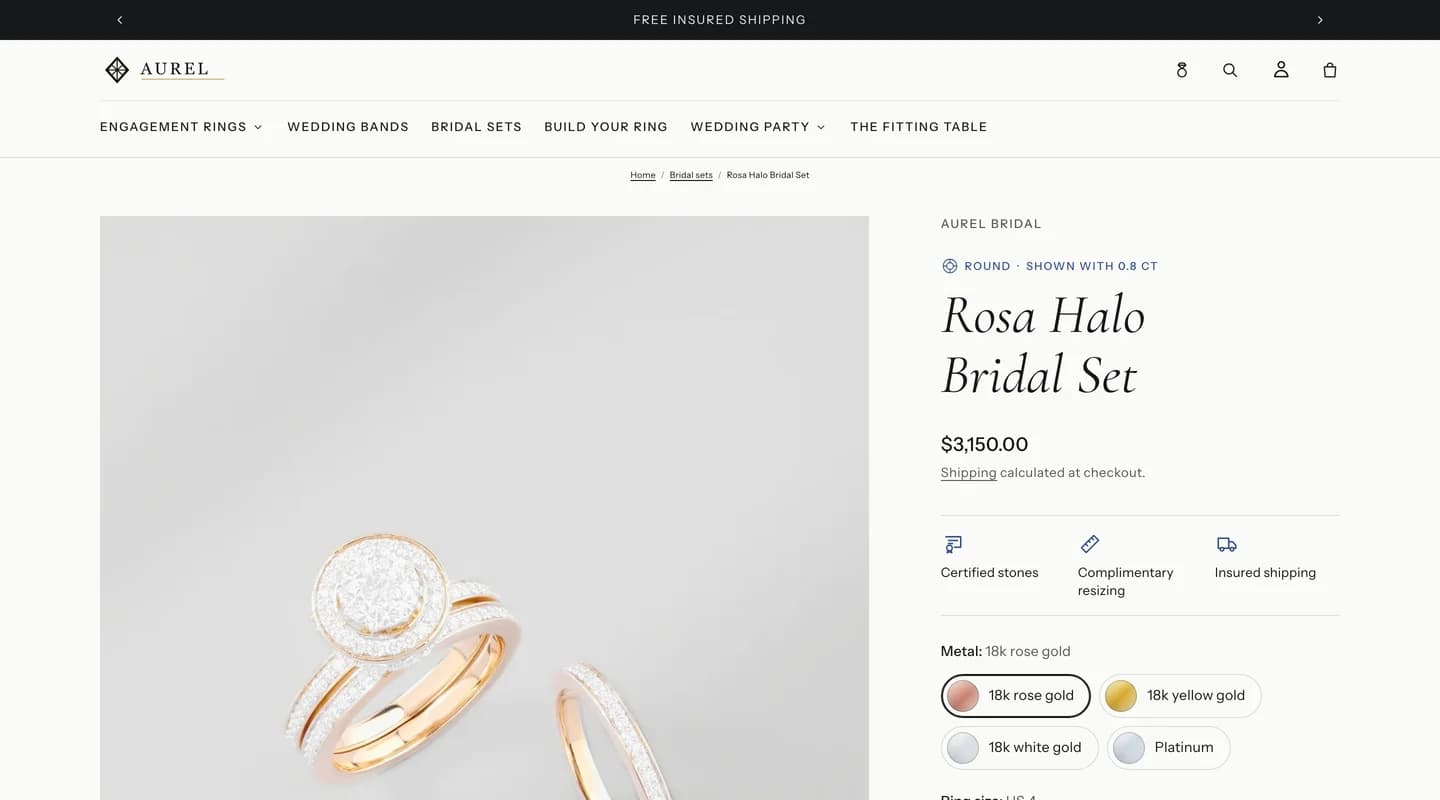Click the Certified stones certificate icon
The height and width of the screenshot is (800, 1440).
coord(953,544)
